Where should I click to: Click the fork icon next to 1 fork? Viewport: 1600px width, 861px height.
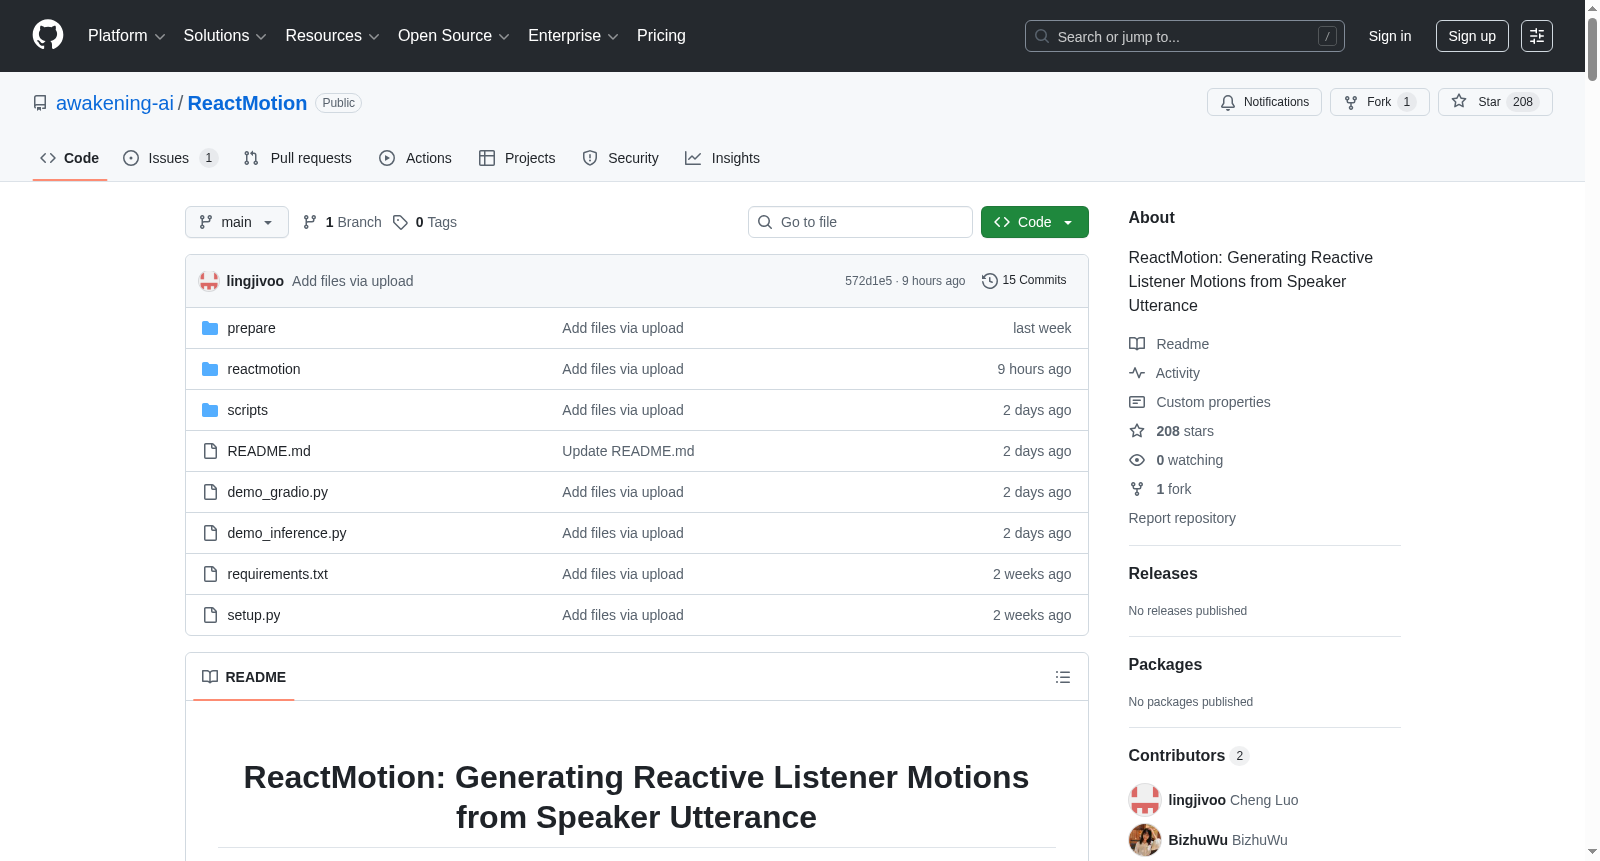click(1137, 489)
